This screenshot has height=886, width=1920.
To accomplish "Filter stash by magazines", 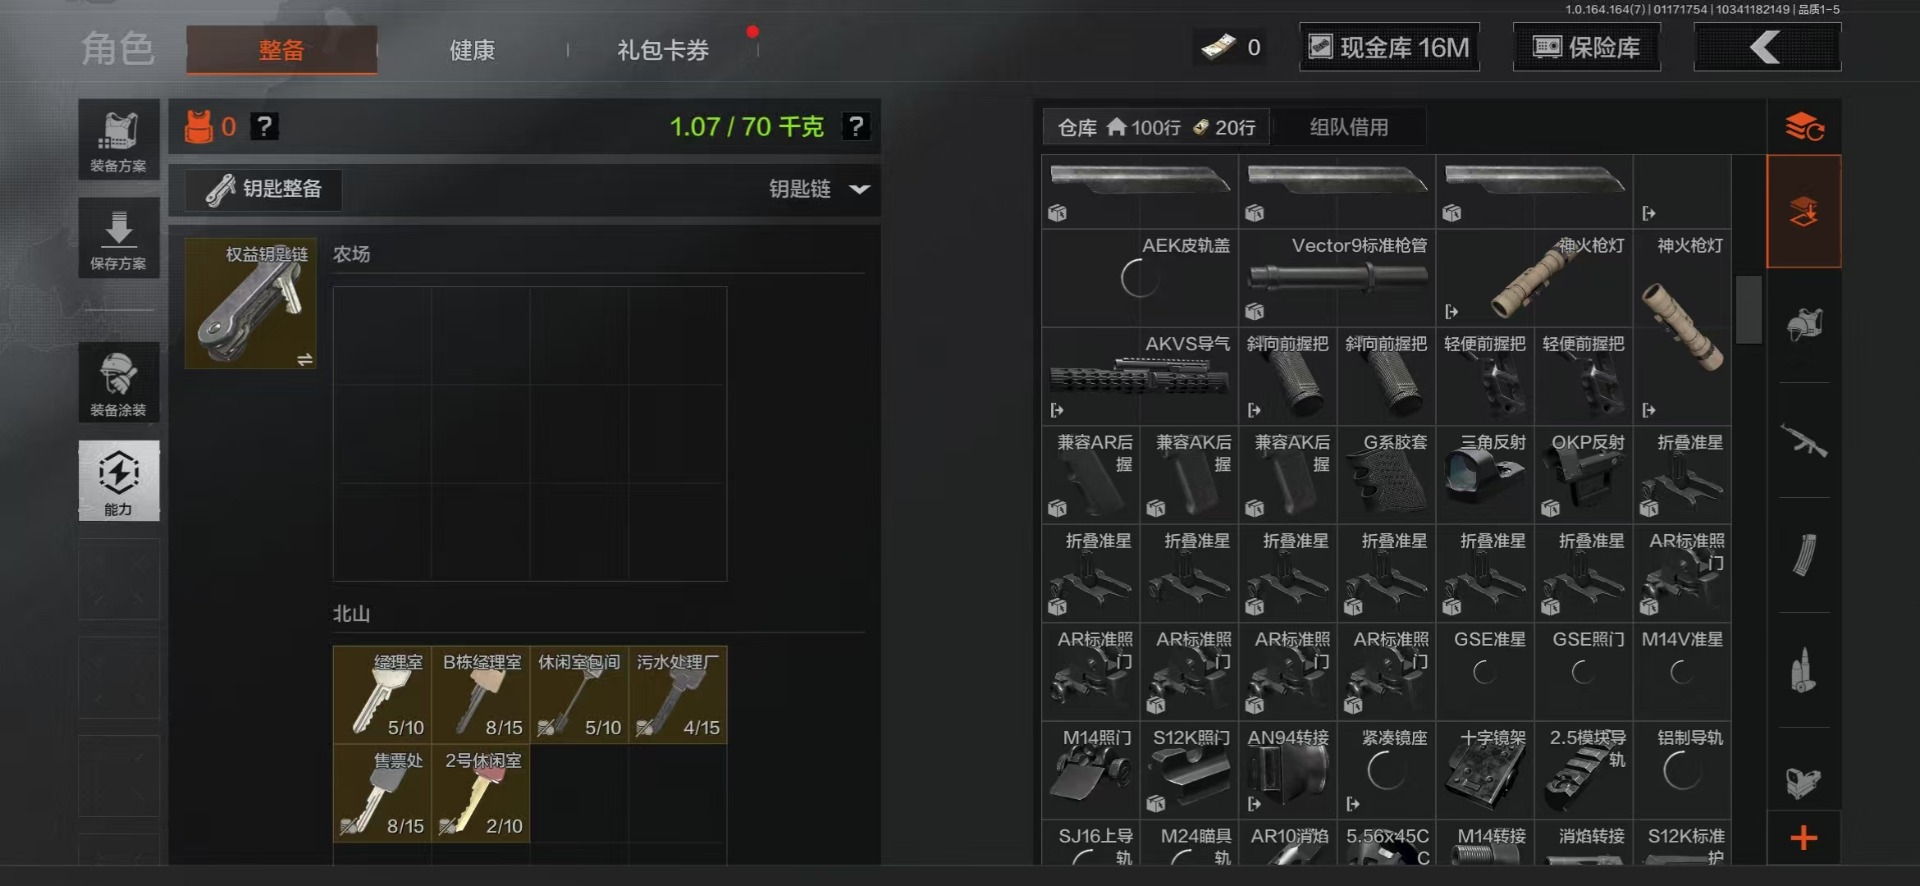I will point(1804,555).
